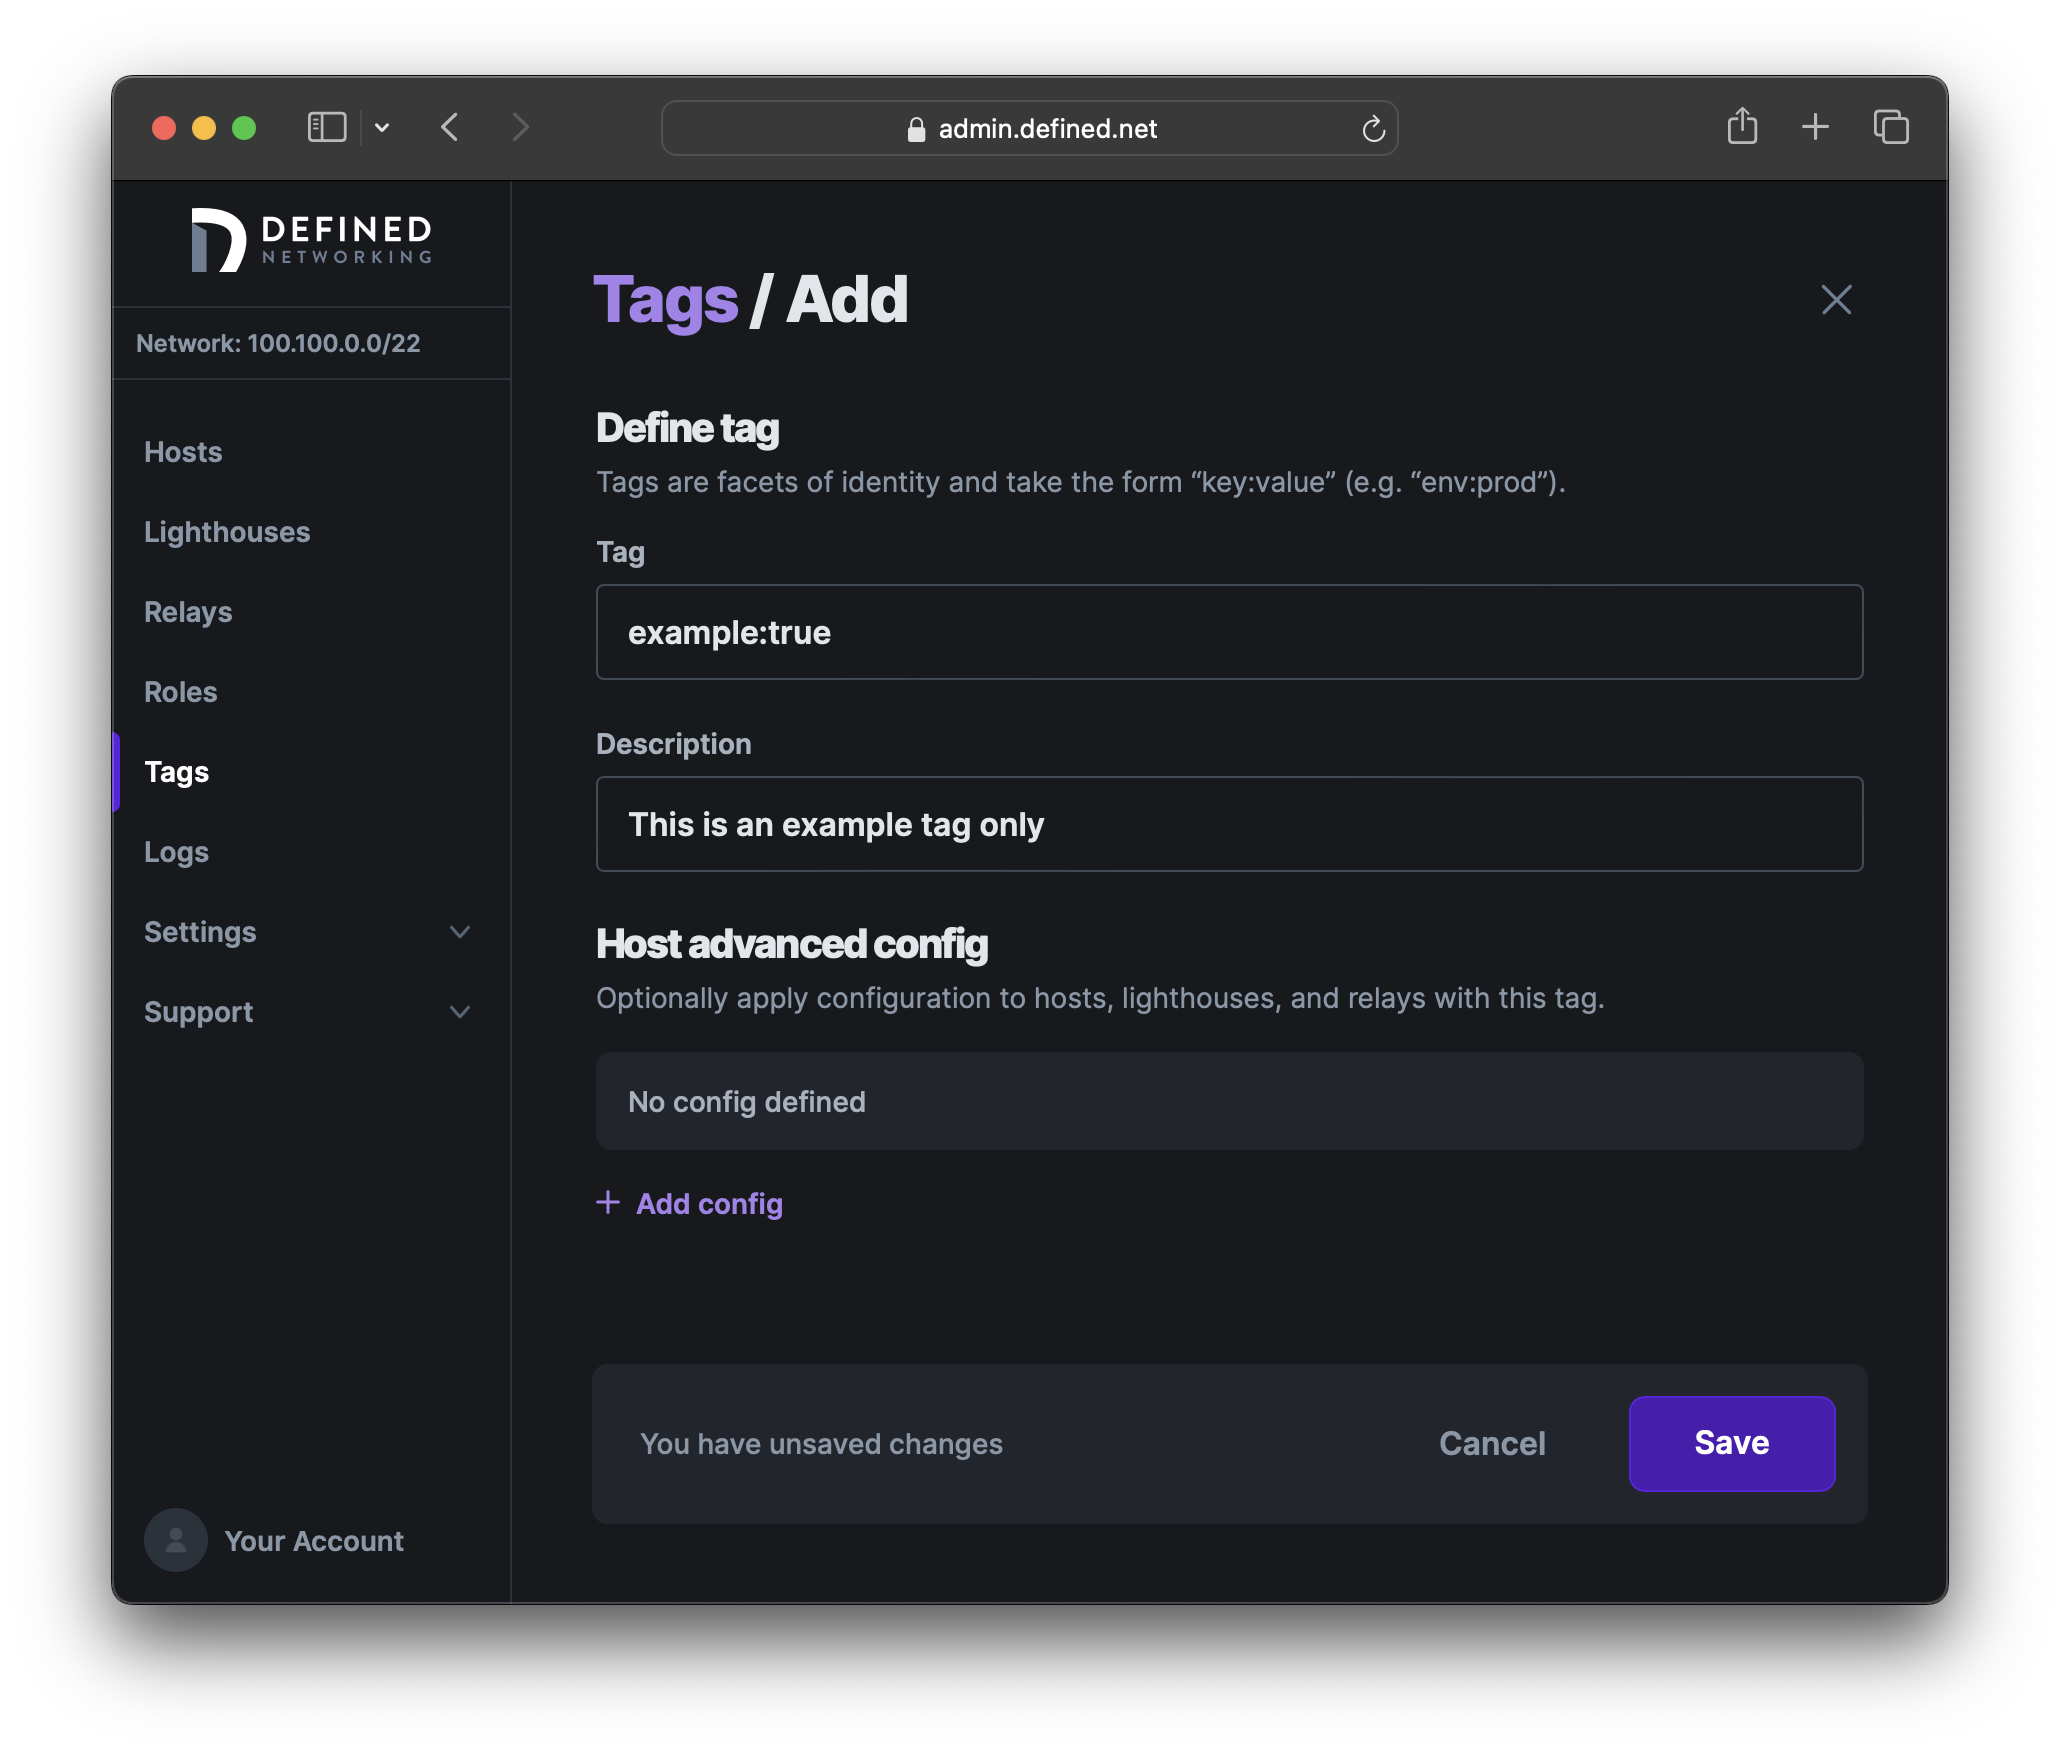Click the plus icon beside Add config
This screenshot has height=1752, width=2060.
coord(608,1203)
